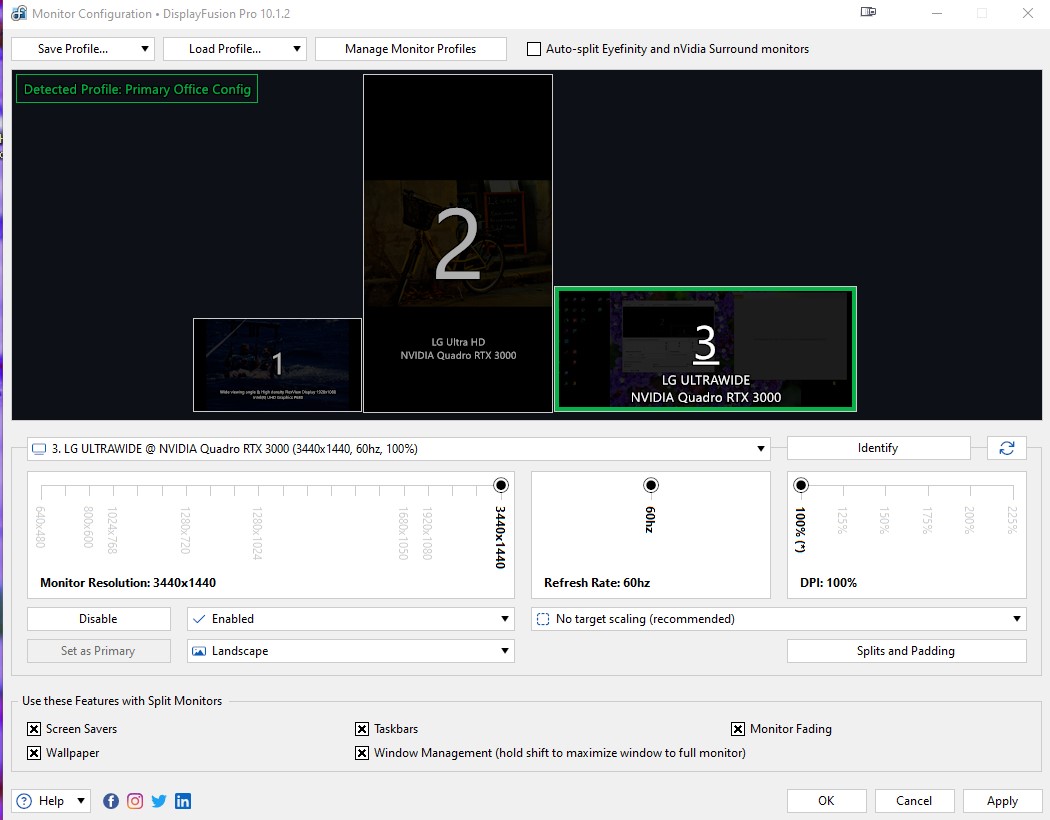Open the Instagram social icon link
The height and width of the screenshot is (820, 1050).
(135, 801)
